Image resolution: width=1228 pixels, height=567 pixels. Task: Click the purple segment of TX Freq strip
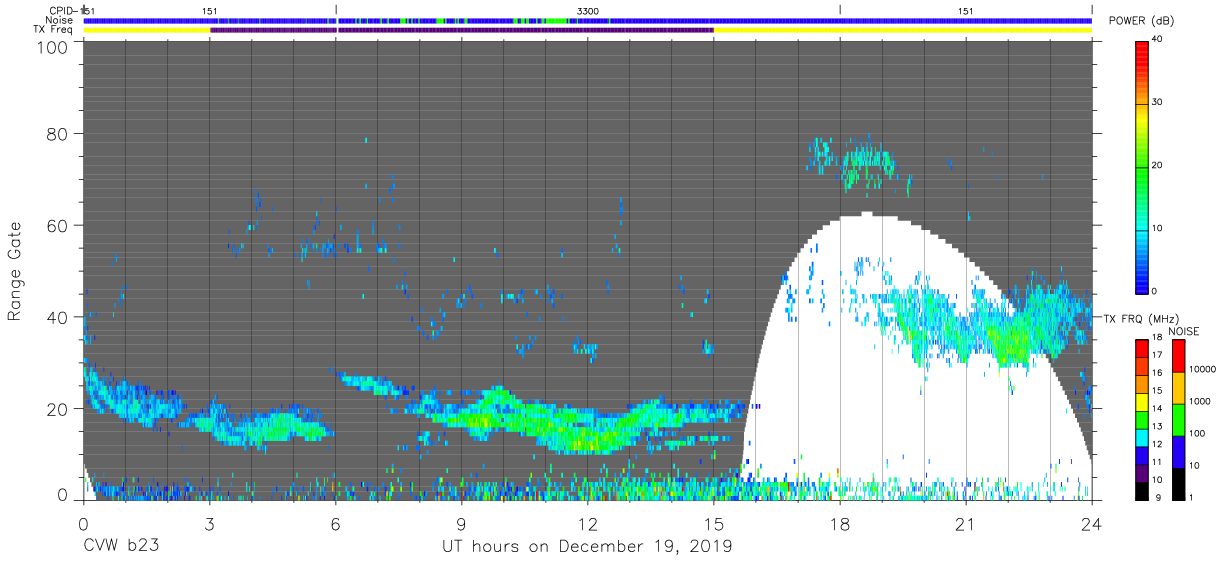462,30
